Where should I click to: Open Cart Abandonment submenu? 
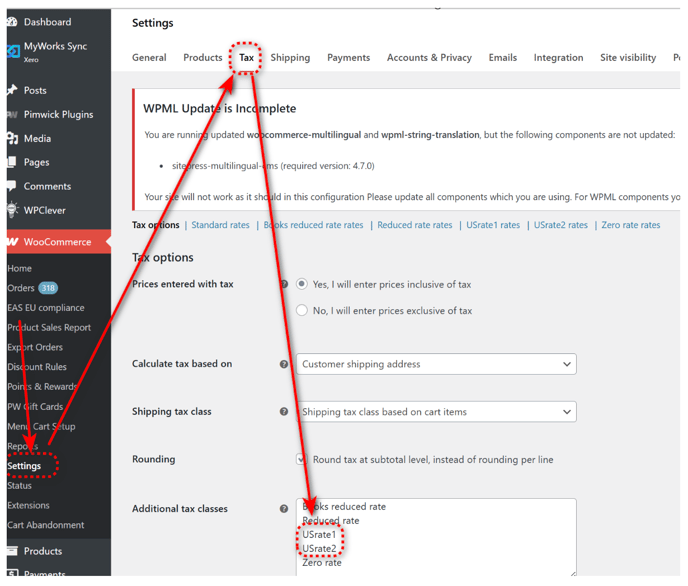(x=46, y=525)
